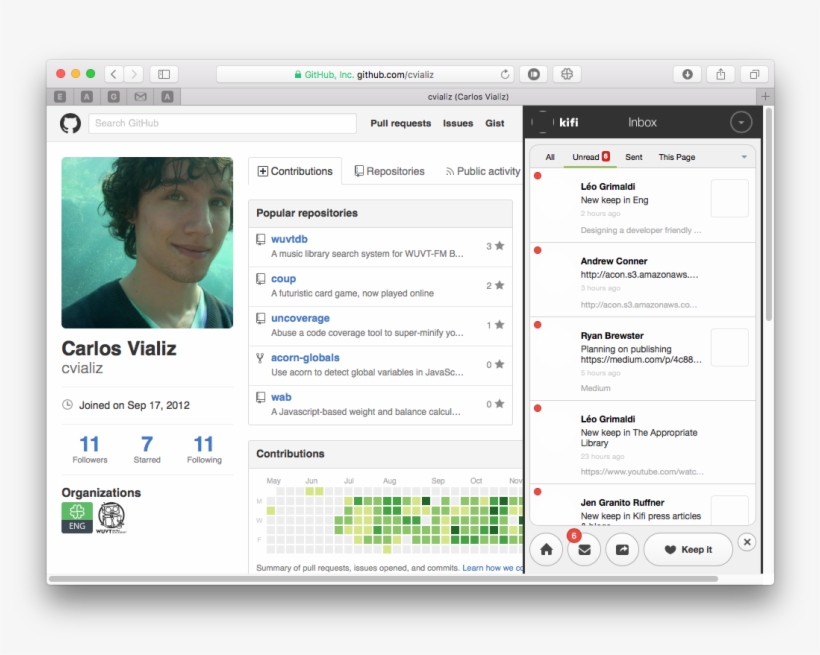The width and height of the screenshot is (820, 655).
Task: Switch to Repositories tab
Action: [389, 171]
